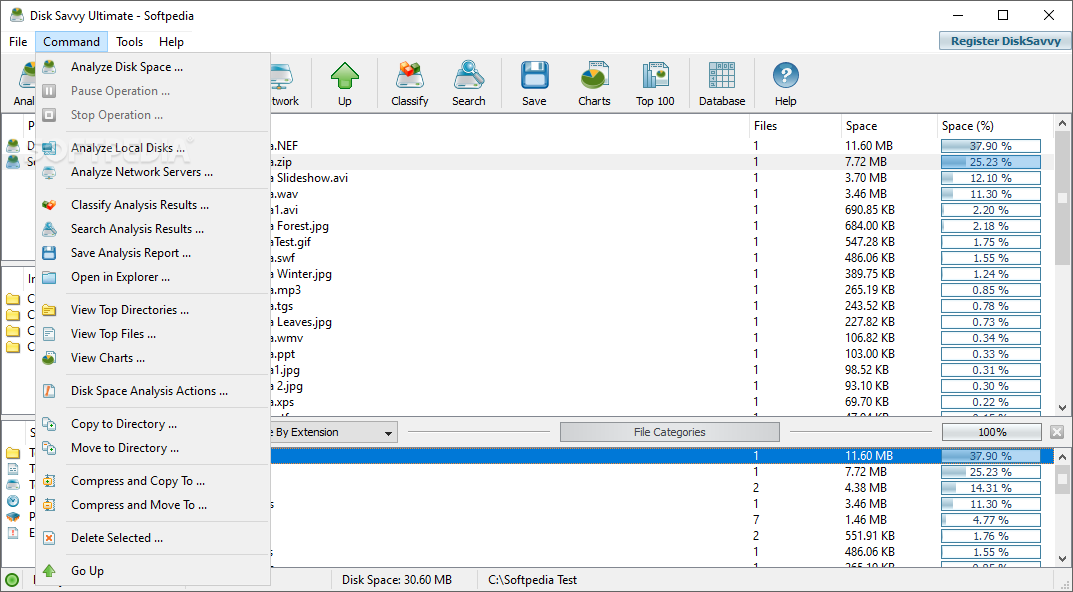Open the Database toolbar tool
Image resolution: width=1073 pixels, height=592 pixels.
pos(722,83)
